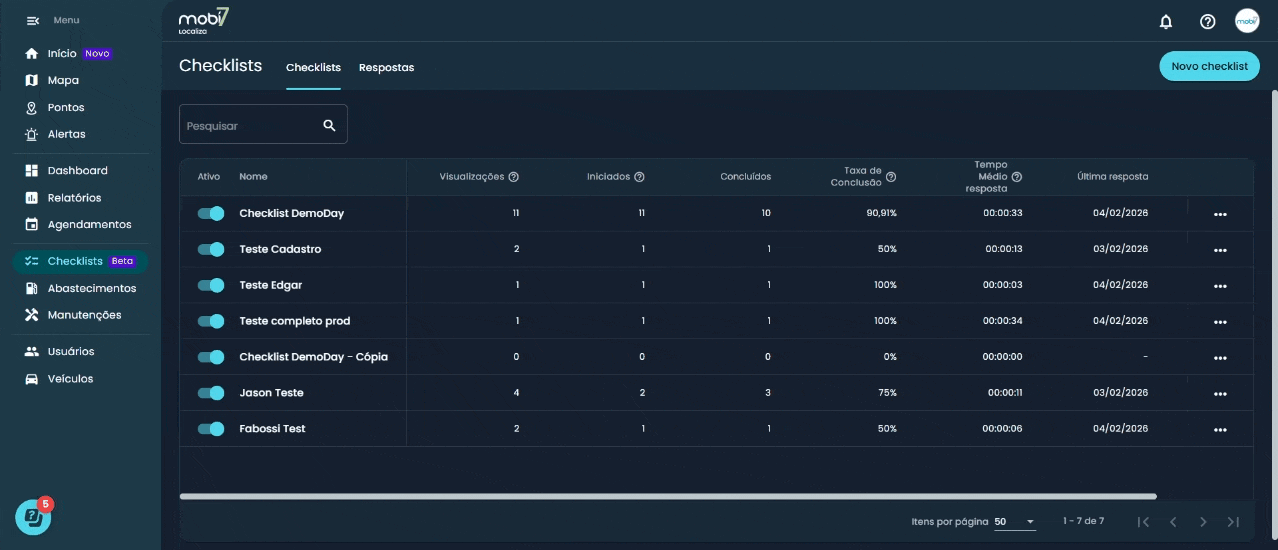Click the Iniciados column info icon

point(639,177)
